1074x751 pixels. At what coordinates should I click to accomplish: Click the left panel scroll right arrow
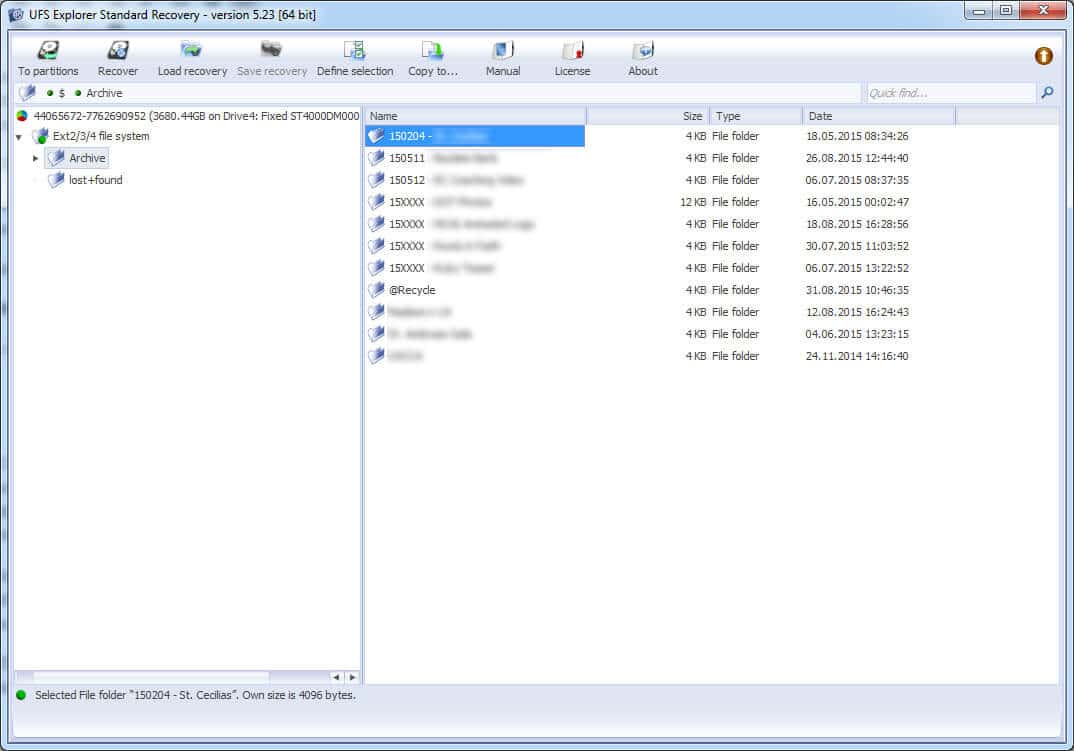[351, 677]
